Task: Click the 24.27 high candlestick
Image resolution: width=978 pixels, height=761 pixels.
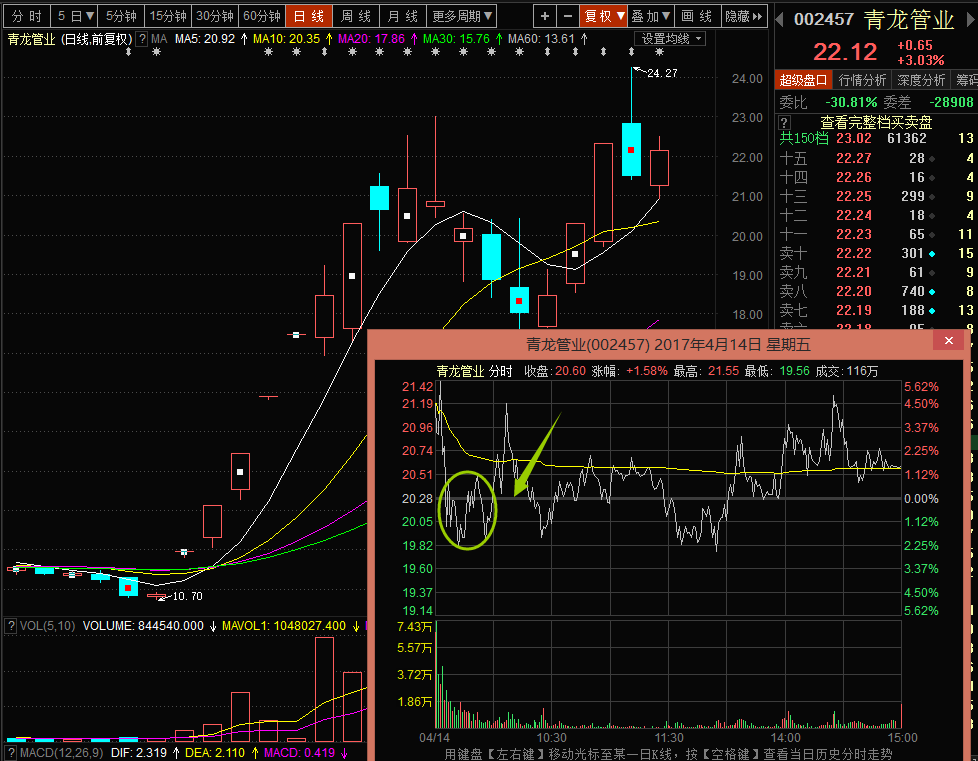Action: click(631, 149)
